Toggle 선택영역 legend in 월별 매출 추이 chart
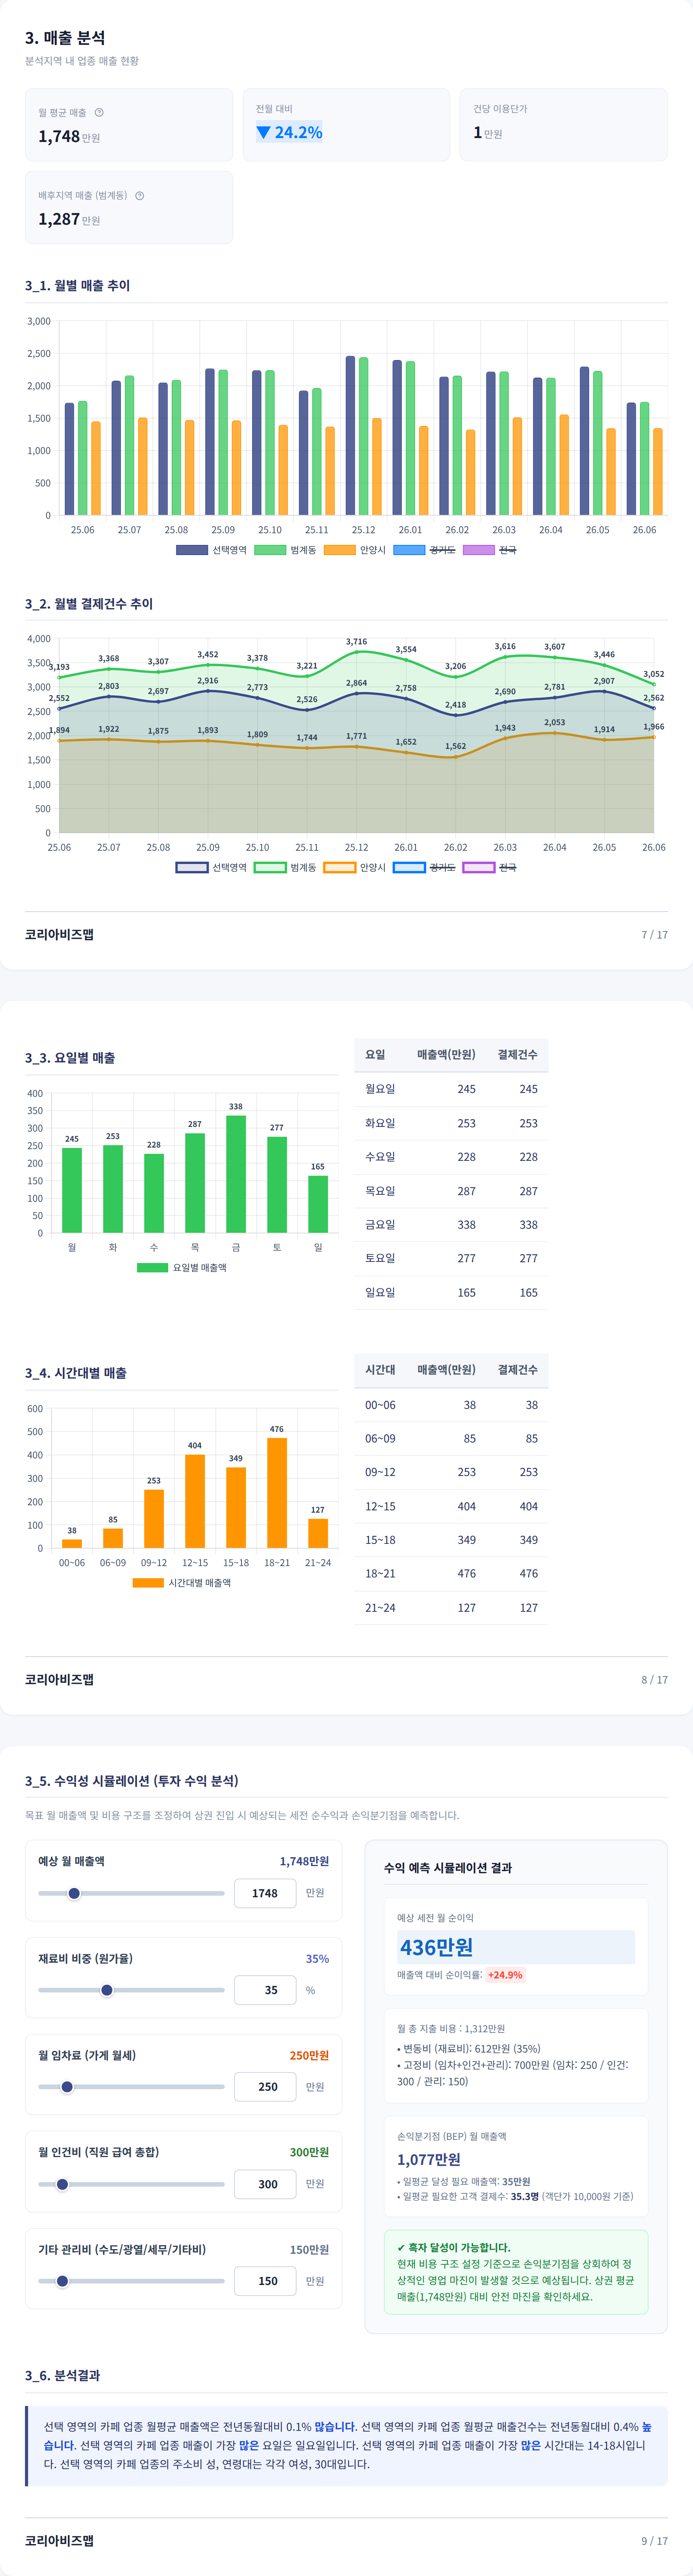The width and height of the screenshot is (693, 2576). click(211, 550)
